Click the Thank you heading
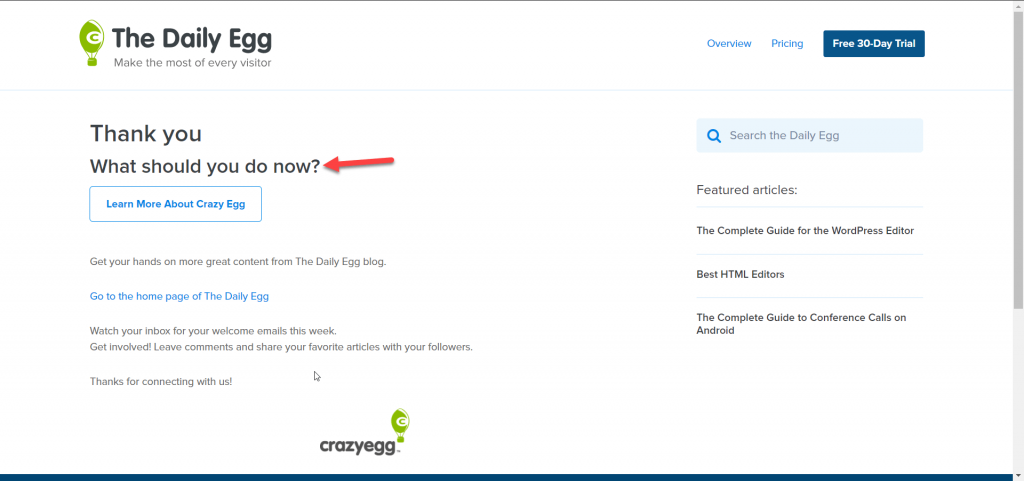This screenshot has width=1024, height=481. [146, 134]
